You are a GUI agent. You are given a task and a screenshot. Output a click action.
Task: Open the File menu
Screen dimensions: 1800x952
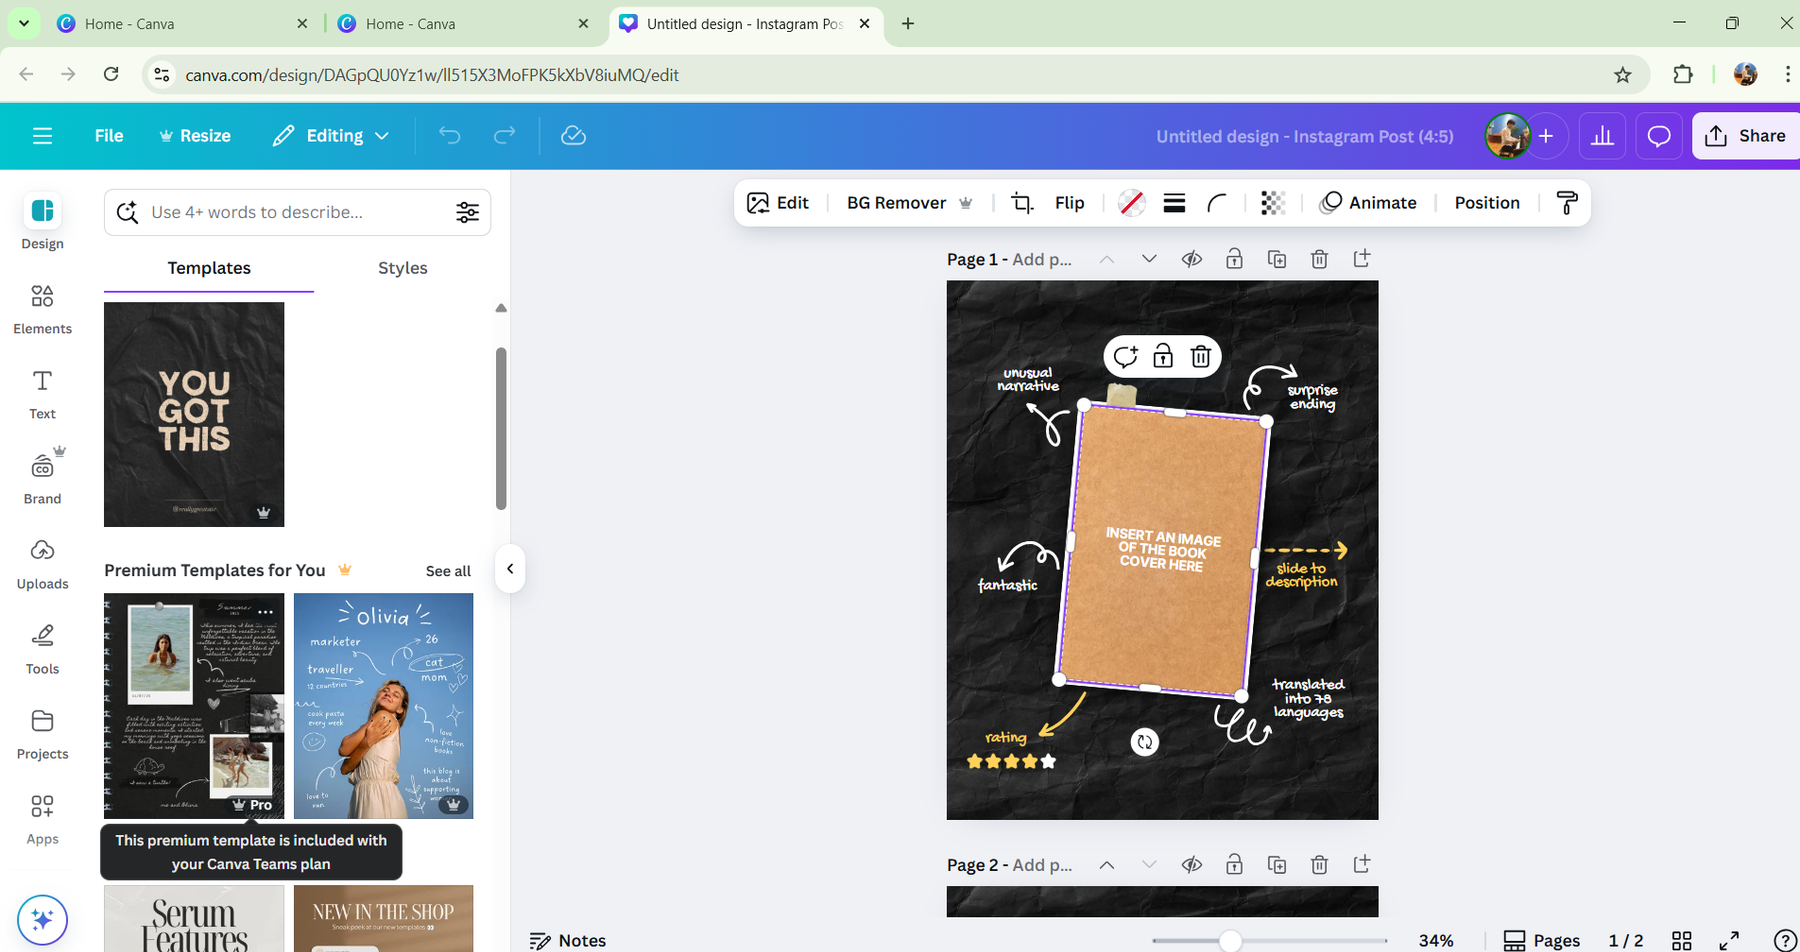pos(109,136)
